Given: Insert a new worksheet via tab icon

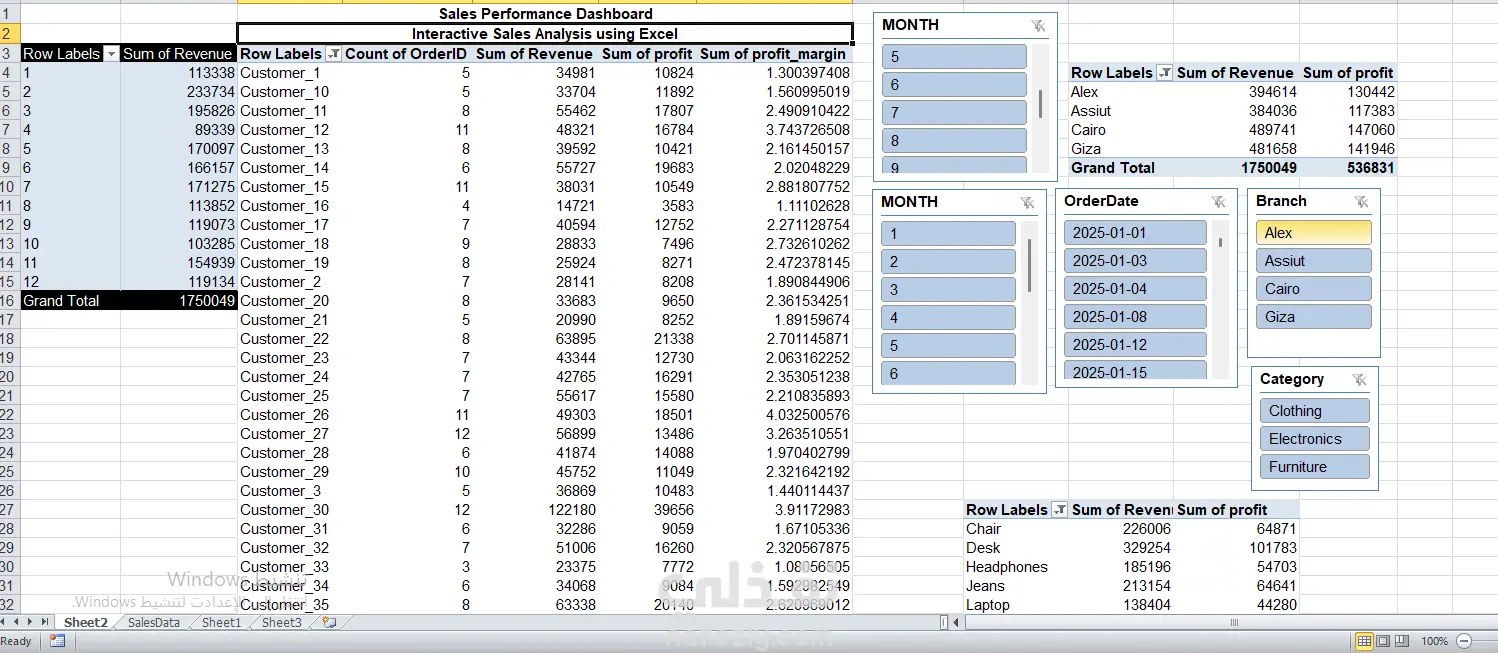Looking at the screenshot, I should click(329, 622).
